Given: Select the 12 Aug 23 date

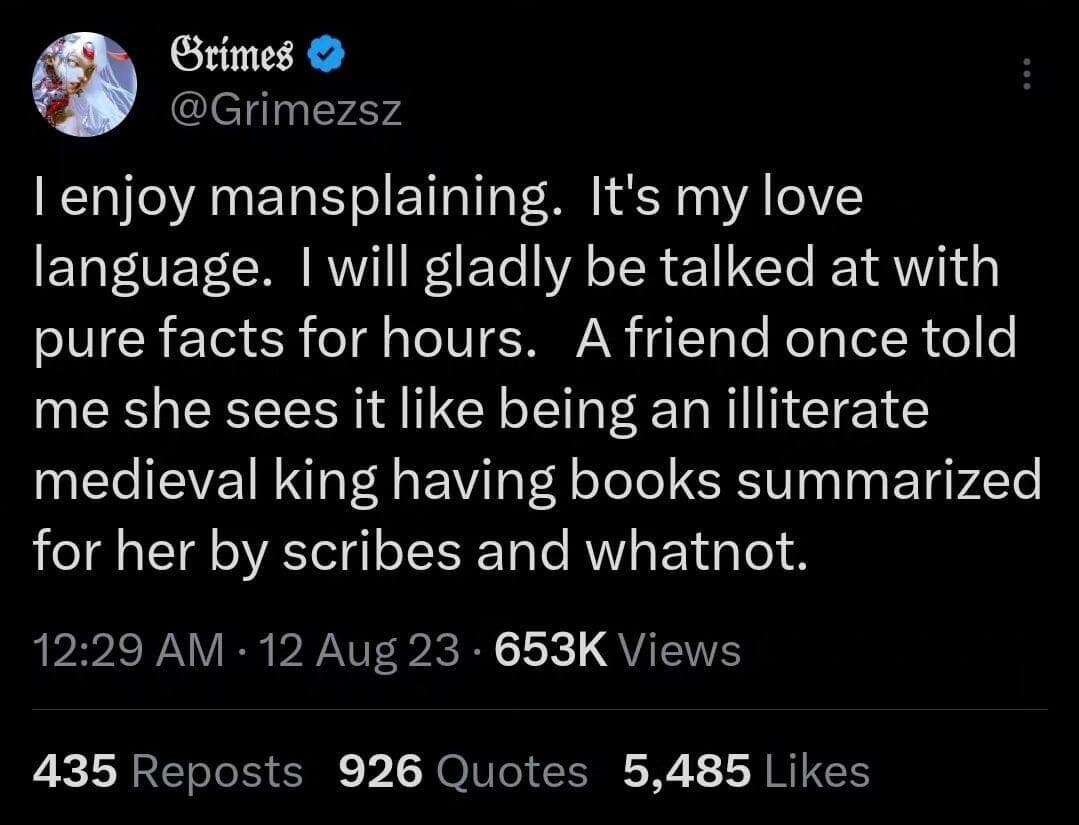Looking at the screenshot, I should 360,650.
